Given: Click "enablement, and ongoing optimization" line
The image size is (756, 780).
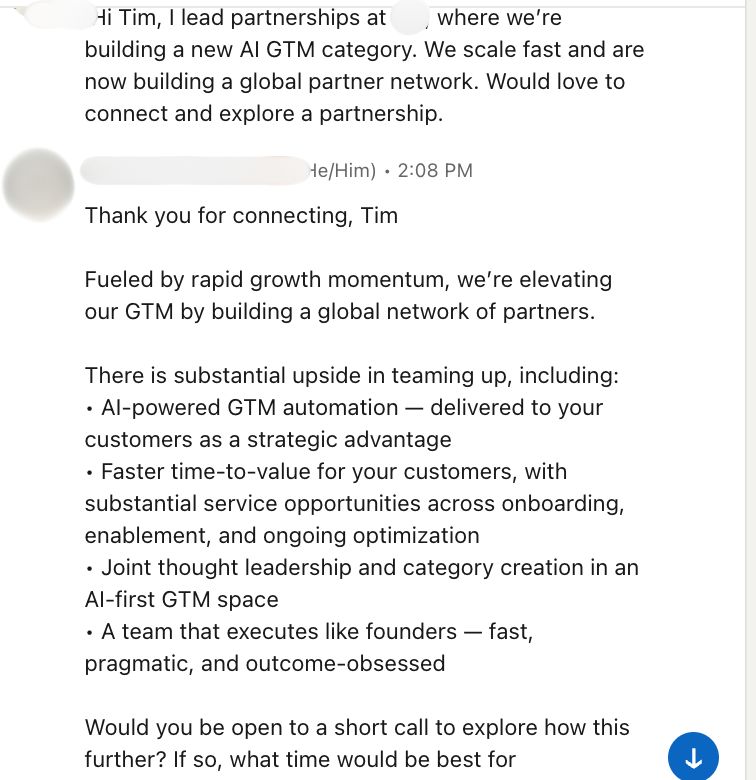Looking at the screenshot, I should (281, 536).
